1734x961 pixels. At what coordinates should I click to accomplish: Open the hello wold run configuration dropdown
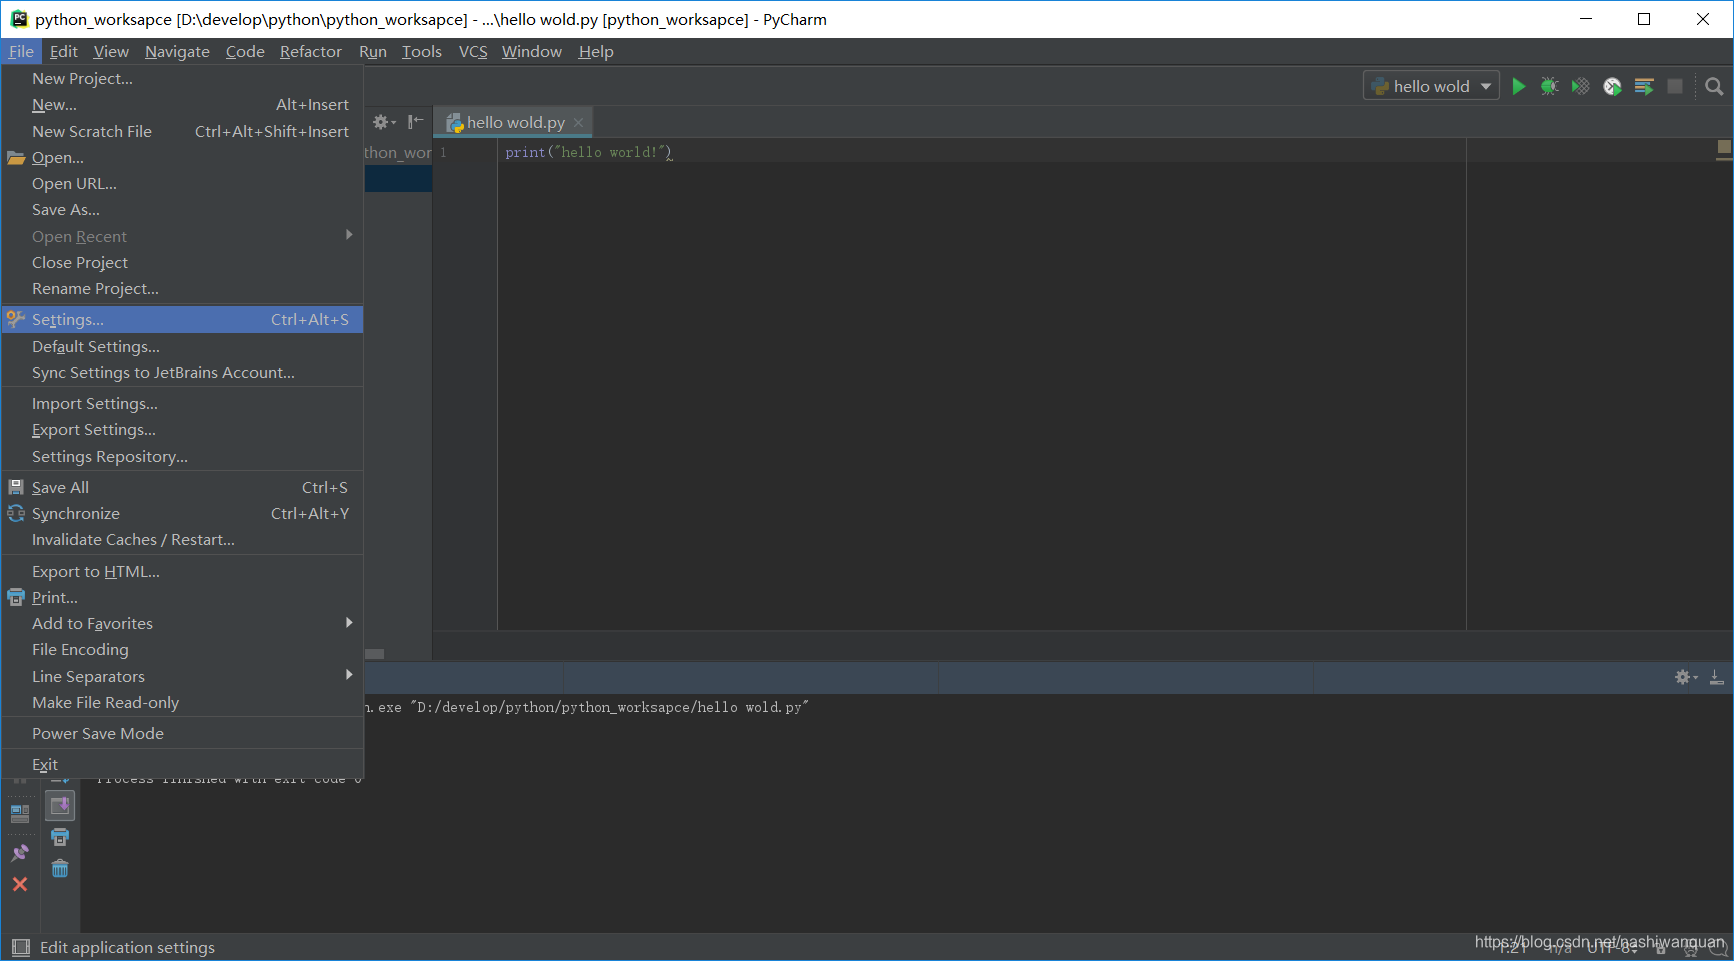[x=1431, y=86]
